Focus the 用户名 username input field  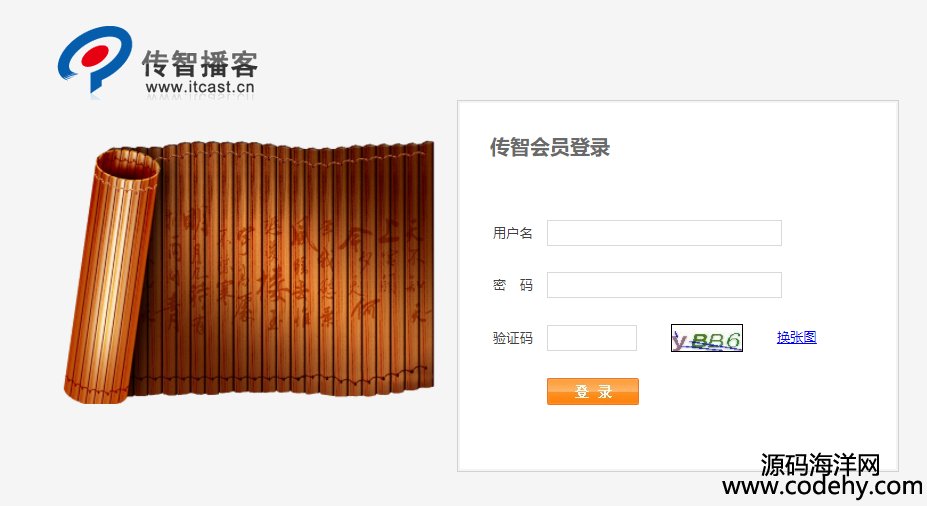click(664, 233)
